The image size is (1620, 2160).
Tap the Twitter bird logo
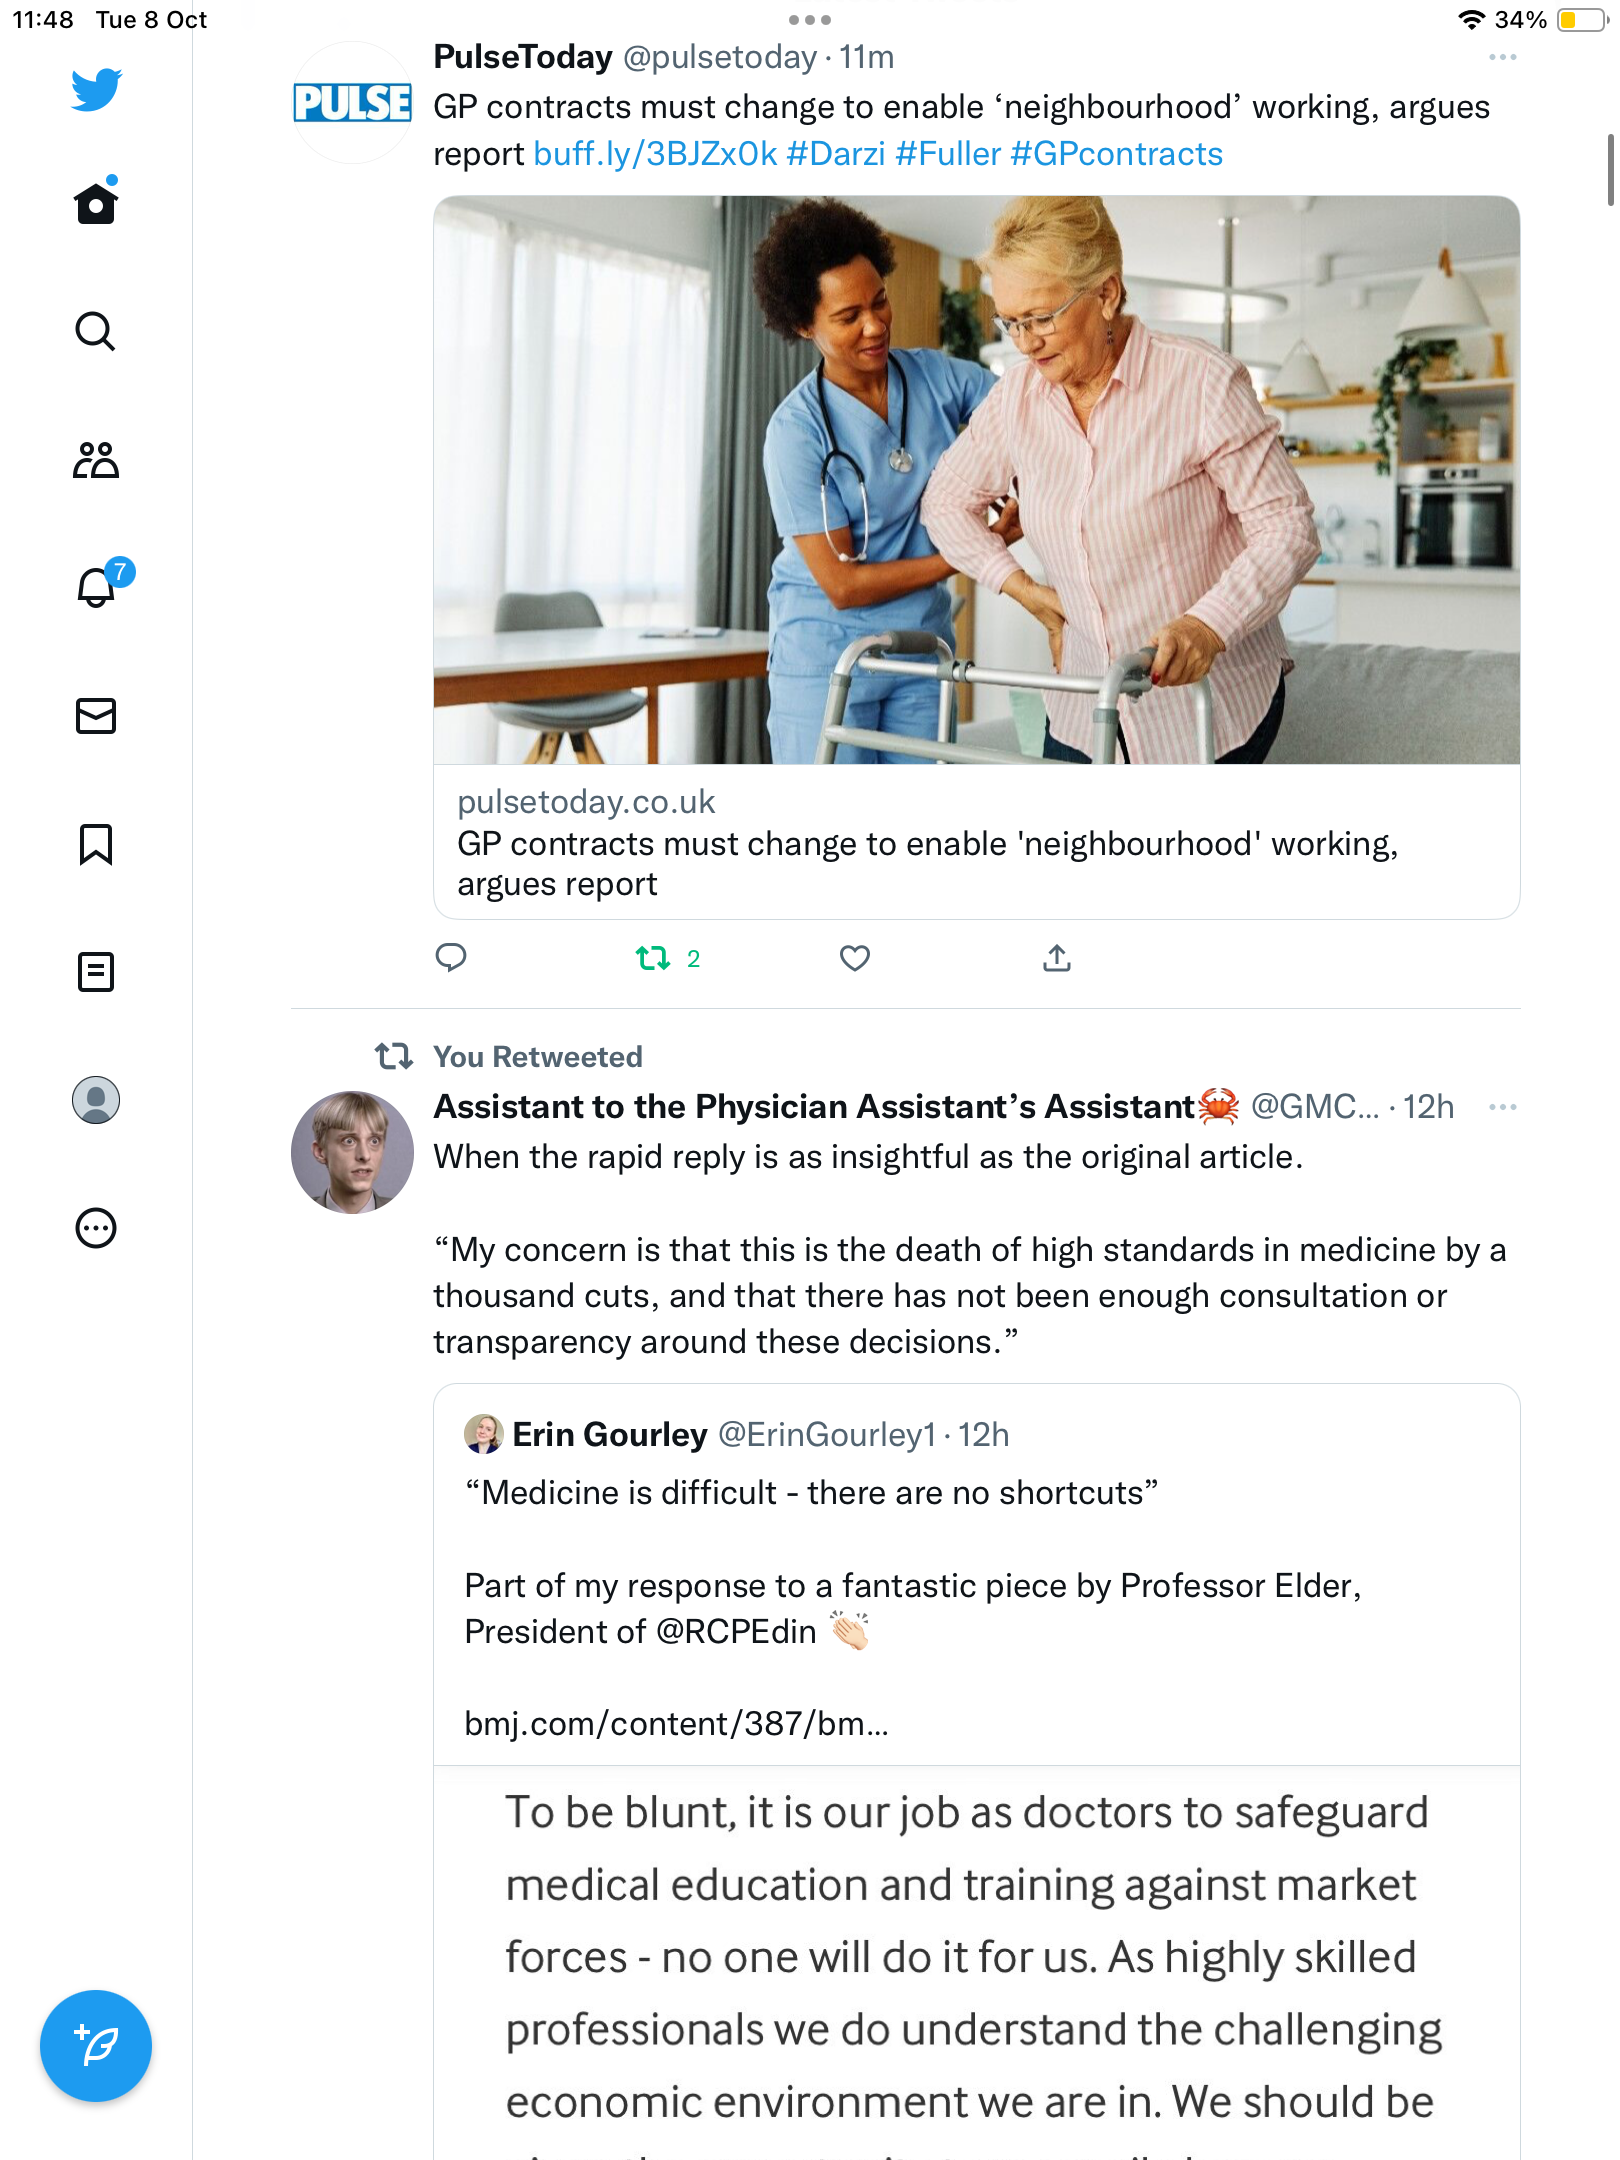coord(96,89)
